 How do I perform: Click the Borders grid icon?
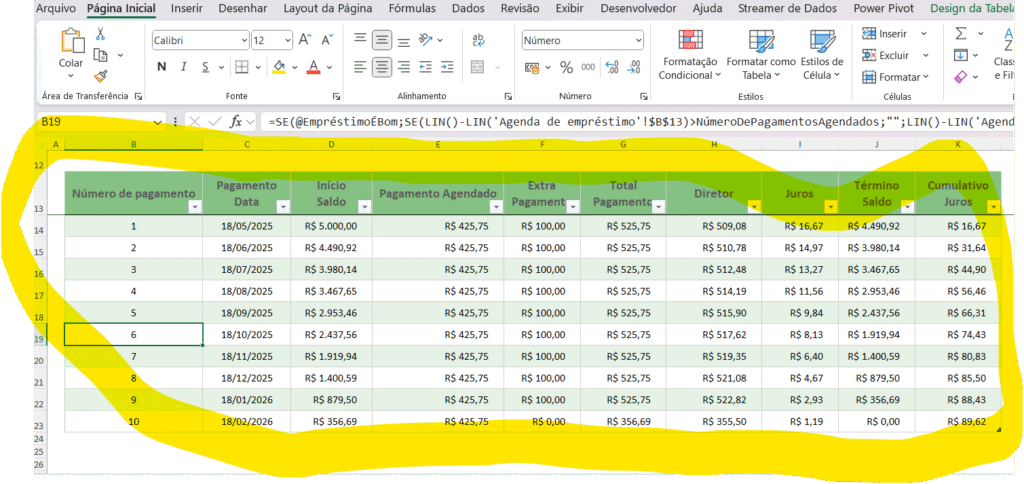click(242, 67)
